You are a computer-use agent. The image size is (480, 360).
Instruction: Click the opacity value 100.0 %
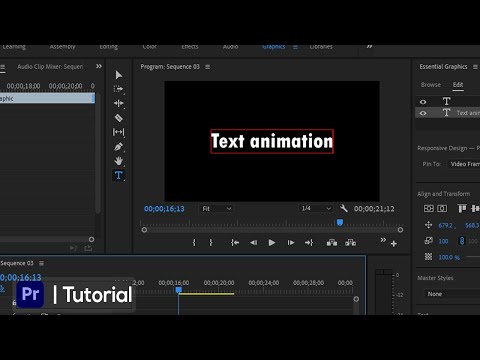pos(449,257)
